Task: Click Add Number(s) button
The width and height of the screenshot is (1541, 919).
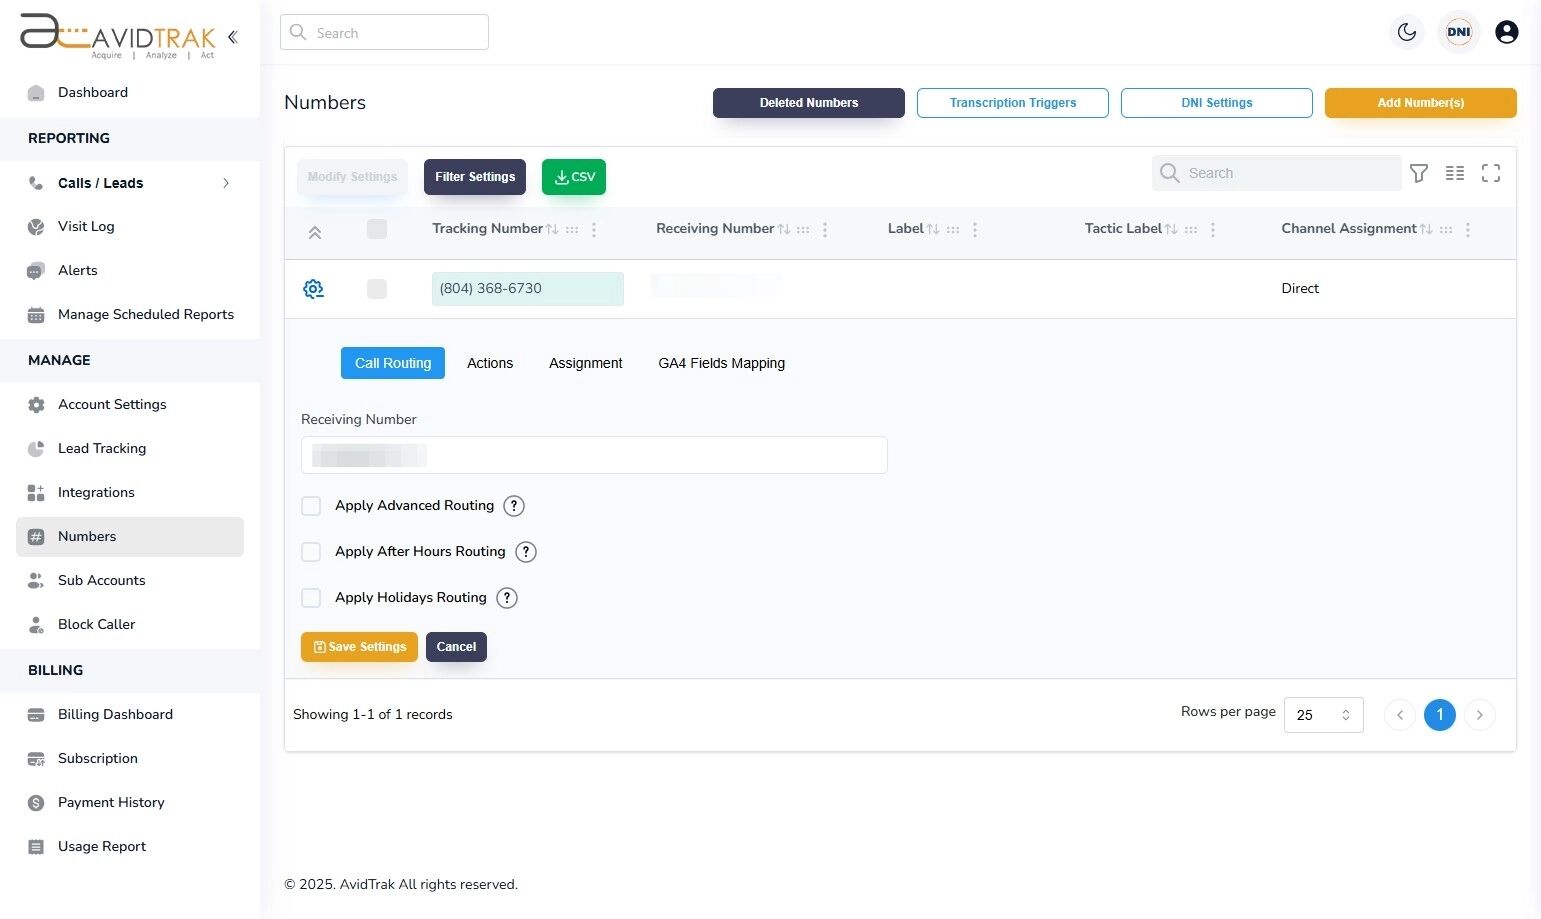Action: click(x=1421, y=103)
